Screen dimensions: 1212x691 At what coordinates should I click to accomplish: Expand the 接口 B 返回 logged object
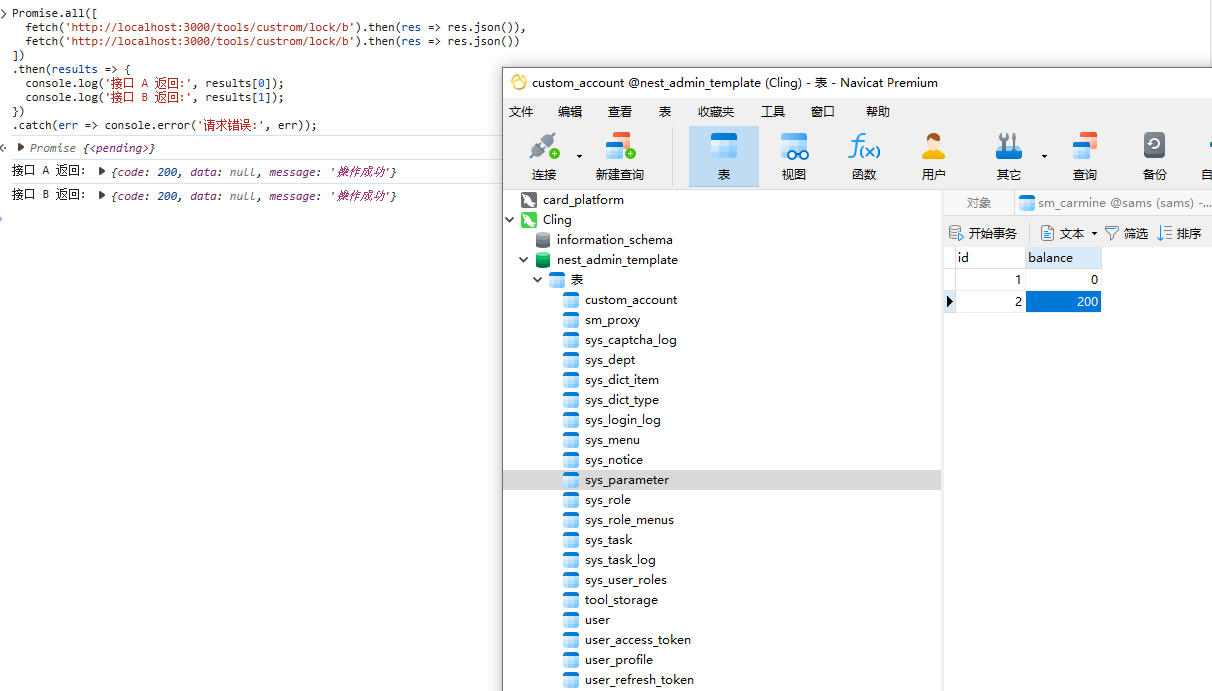tap(102, 195)
